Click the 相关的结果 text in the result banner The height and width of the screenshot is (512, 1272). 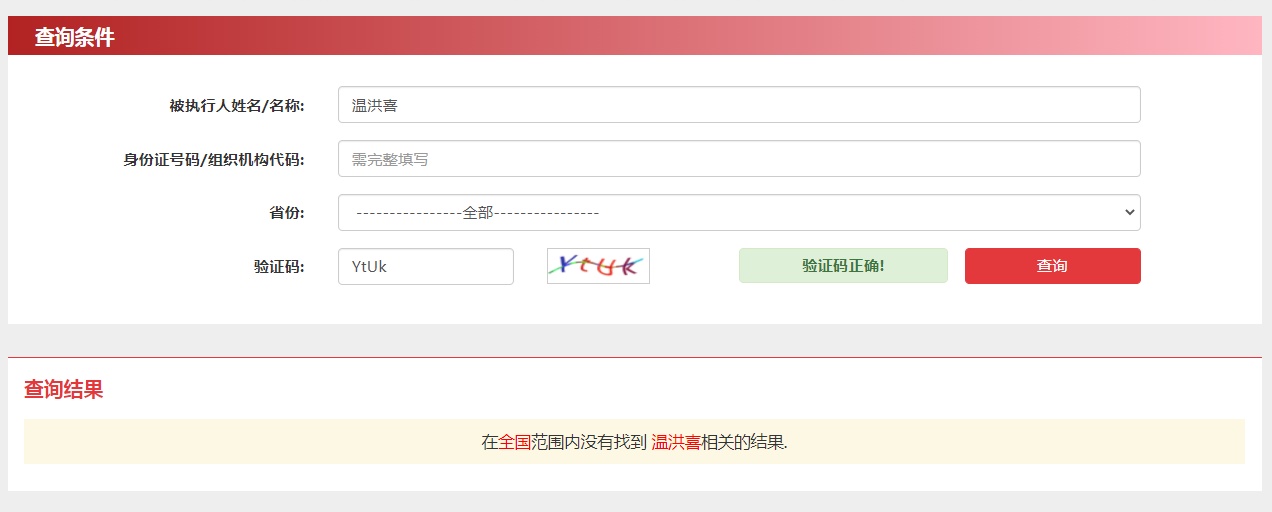coord(743,442)
